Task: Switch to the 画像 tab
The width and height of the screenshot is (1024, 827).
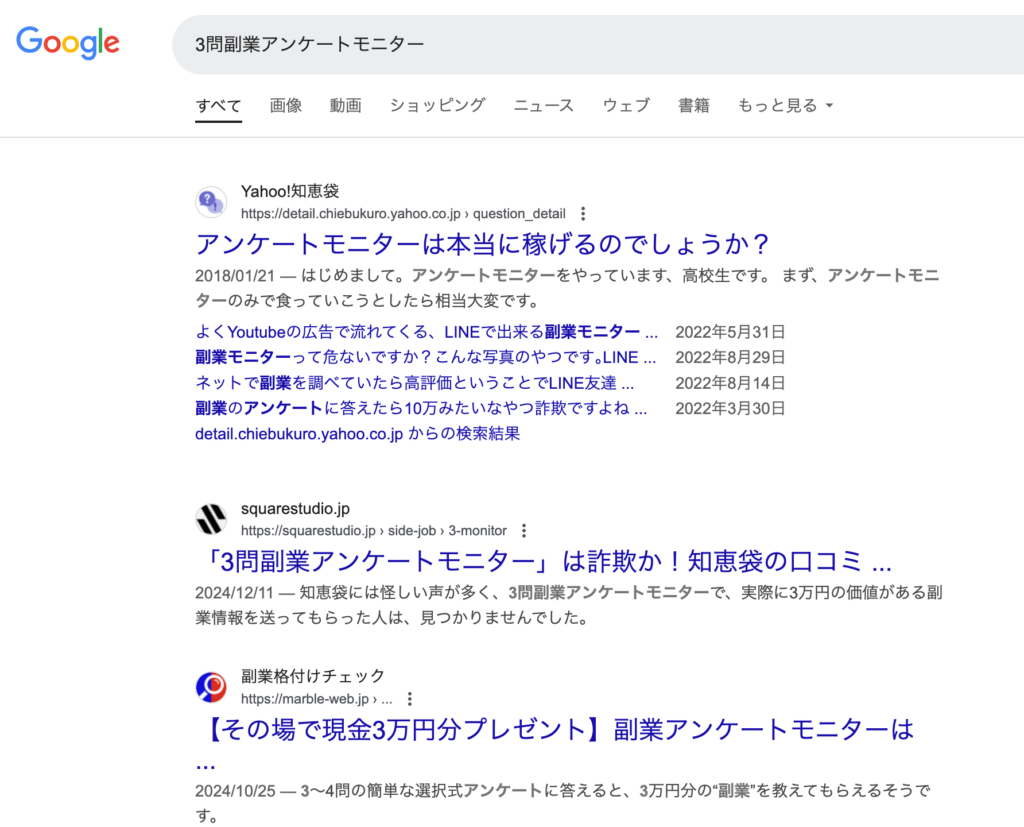Action: tap(286, 105)
